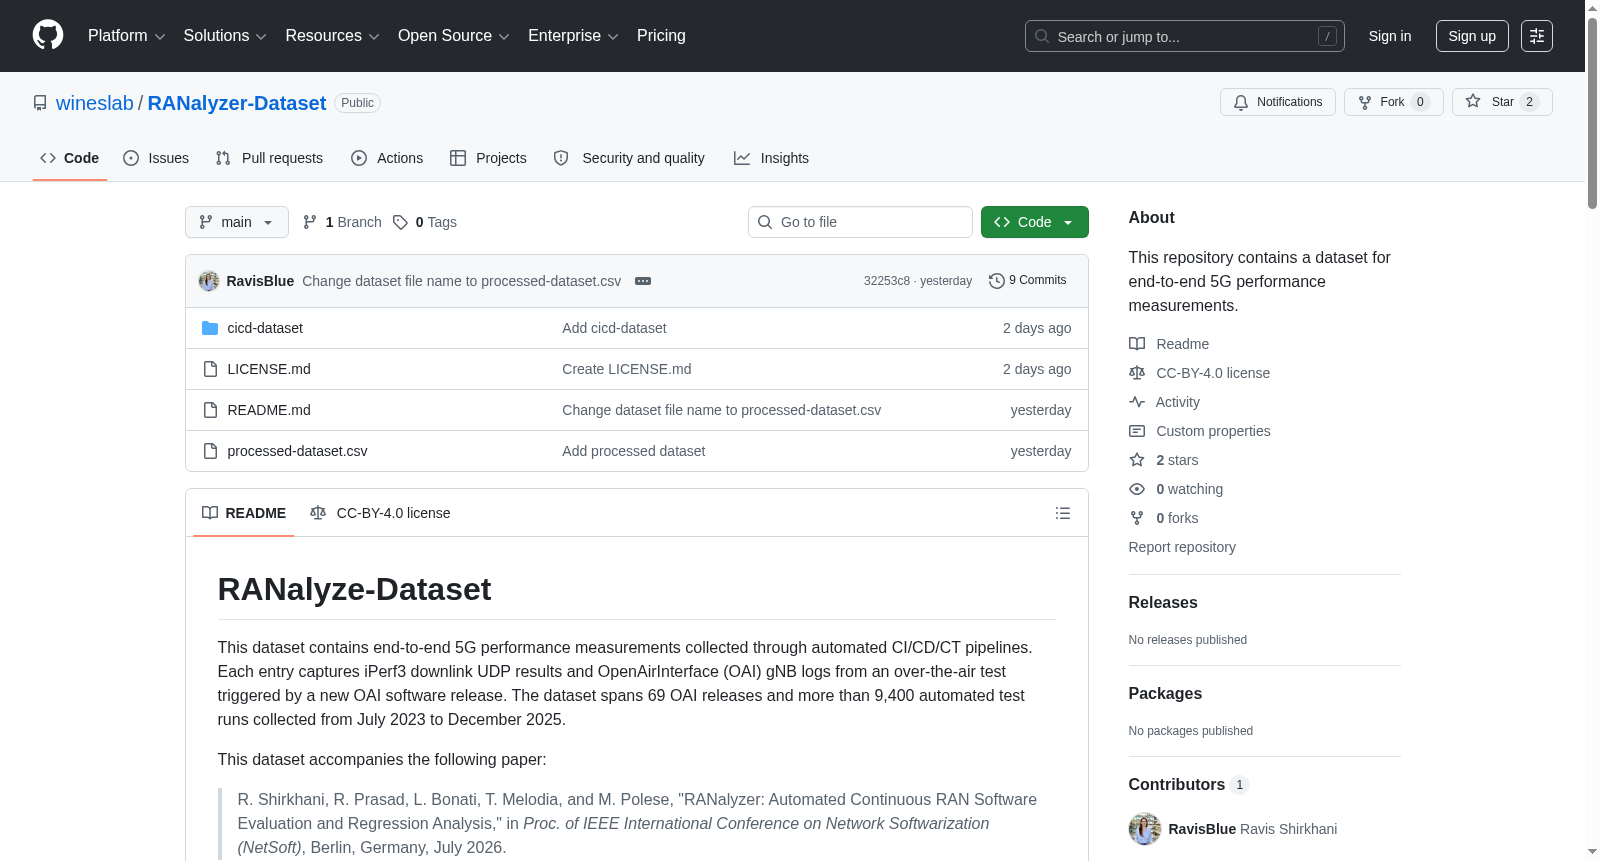
Task: Switch to the Issues tab
Action: (x=156, y=158)
